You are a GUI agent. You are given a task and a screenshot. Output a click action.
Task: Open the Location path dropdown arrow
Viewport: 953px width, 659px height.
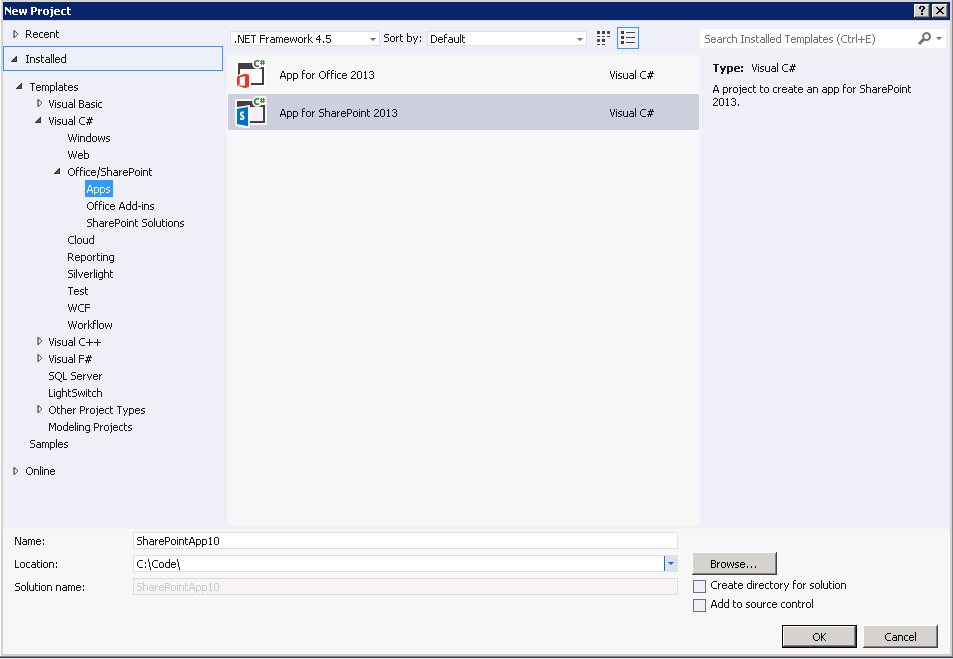pos(670,564)
